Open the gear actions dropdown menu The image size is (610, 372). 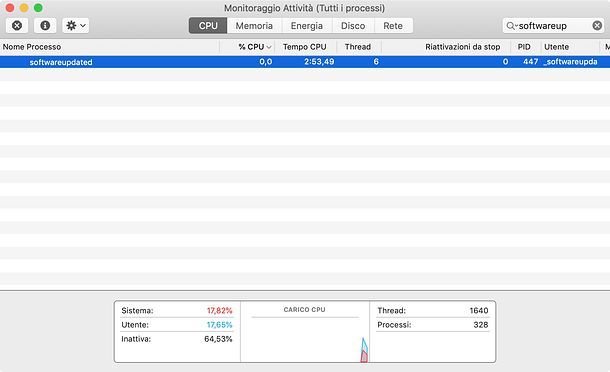click(x=75, y=26)
